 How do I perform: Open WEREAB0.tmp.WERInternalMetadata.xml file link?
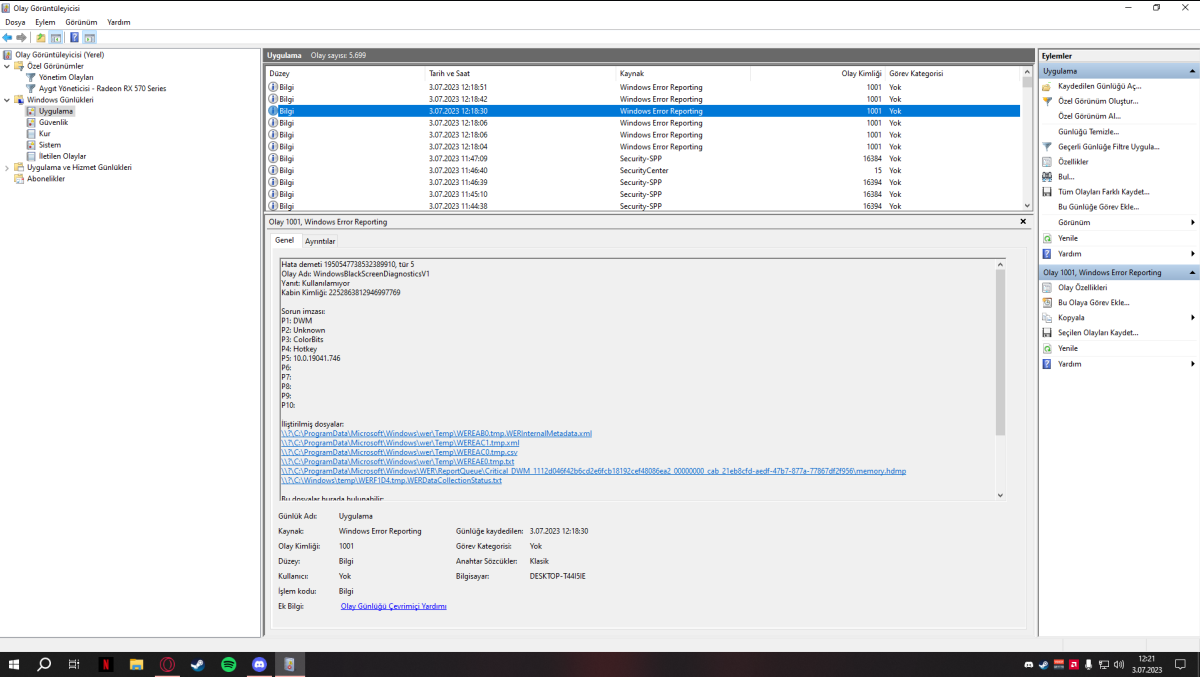436,434
